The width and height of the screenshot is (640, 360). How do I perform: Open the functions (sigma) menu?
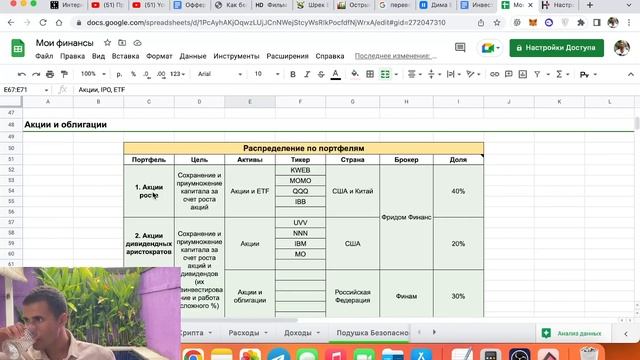[562, 74]
